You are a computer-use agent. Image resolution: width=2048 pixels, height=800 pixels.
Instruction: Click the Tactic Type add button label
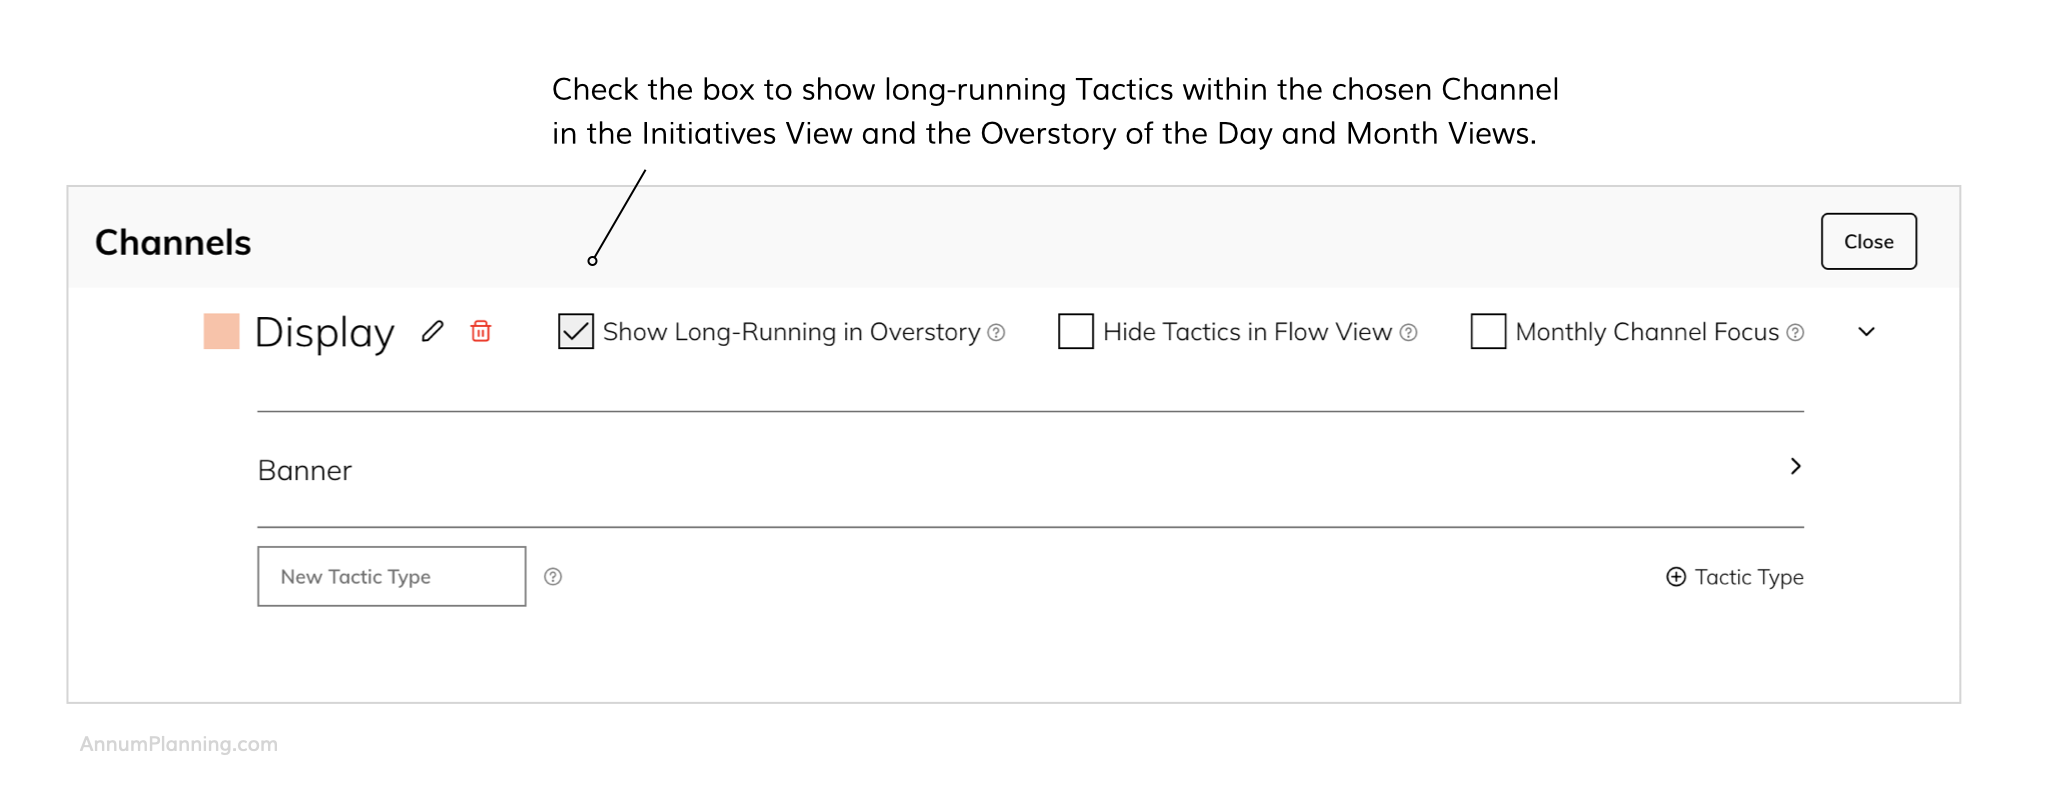point(1749,577)
